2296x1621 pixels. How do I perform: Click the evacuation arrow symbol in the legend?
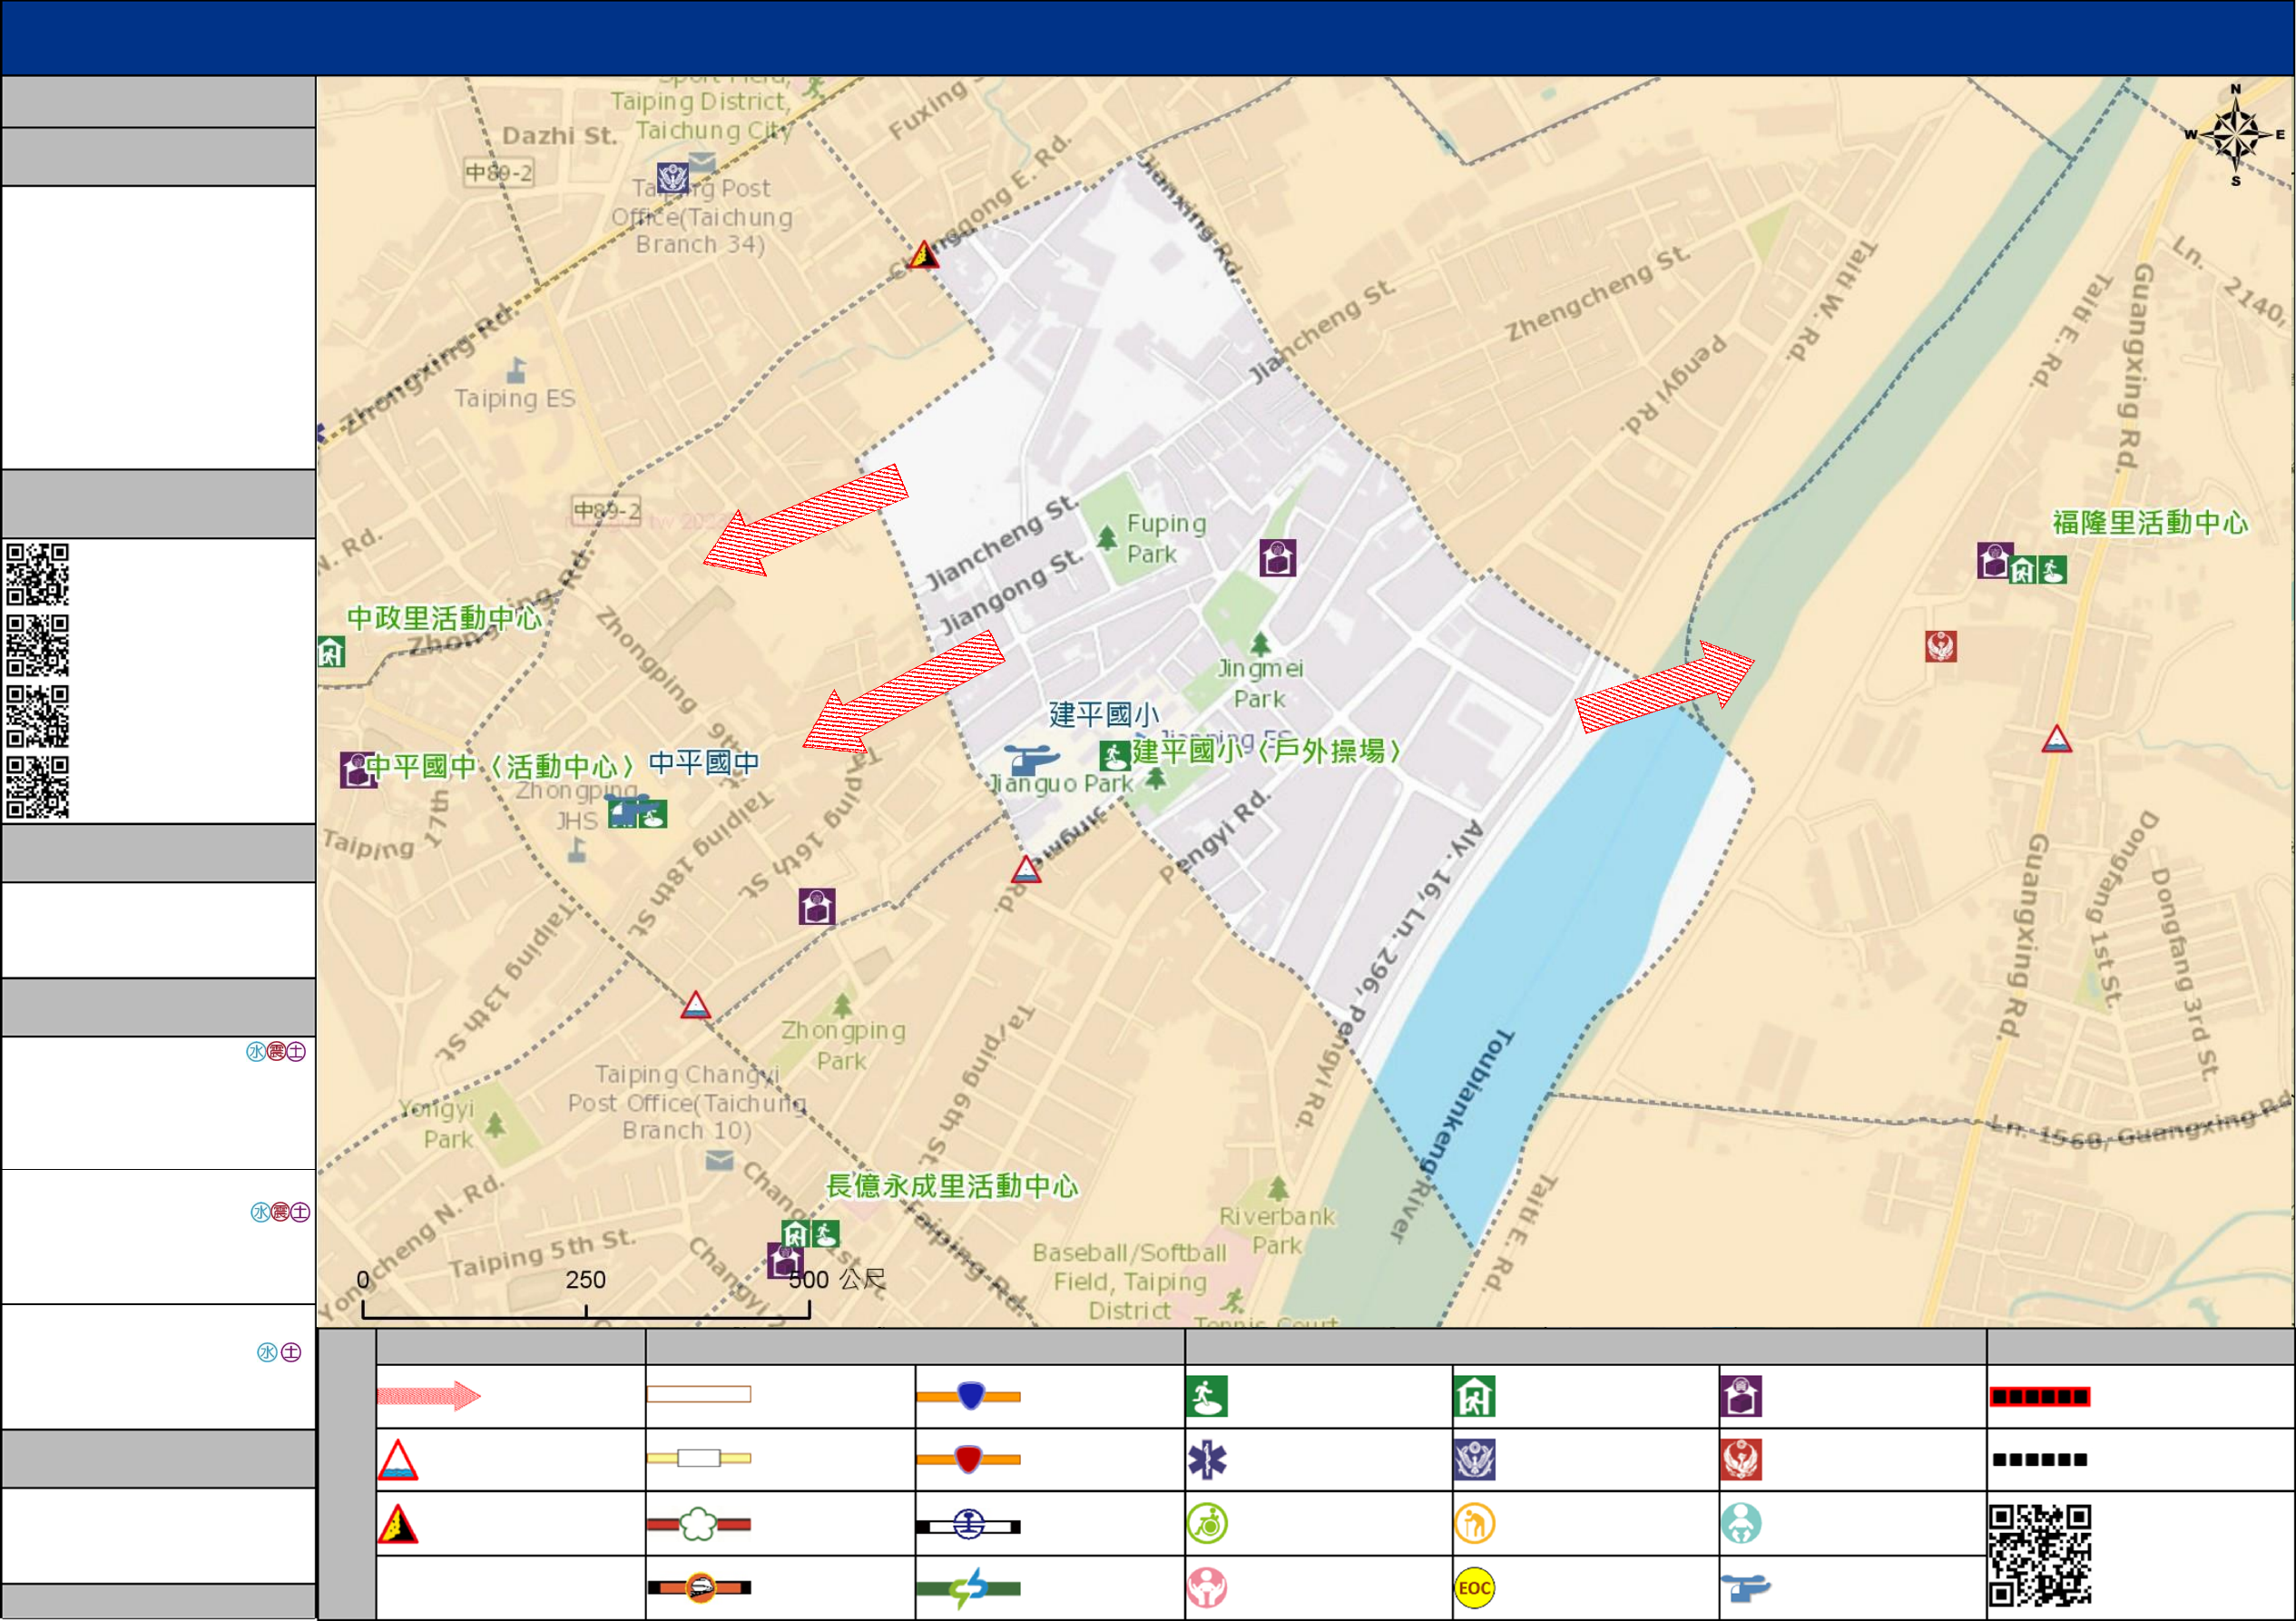click(428, 1395)
